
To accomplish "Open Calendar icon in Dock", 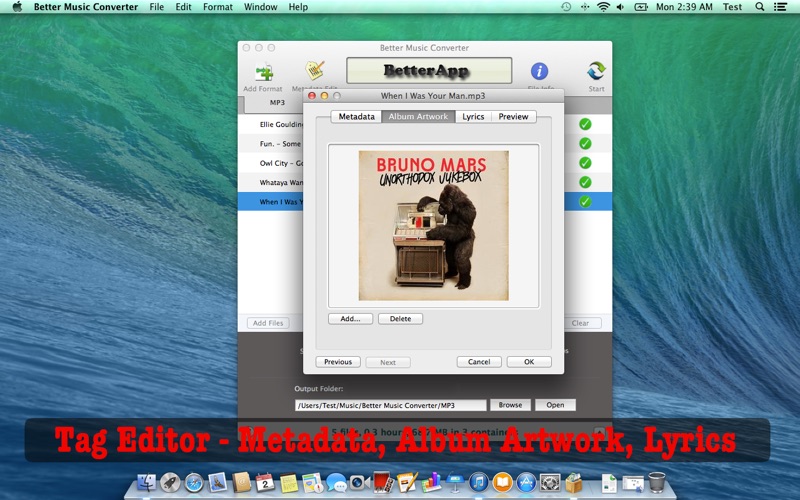I will tap(265, 482).
